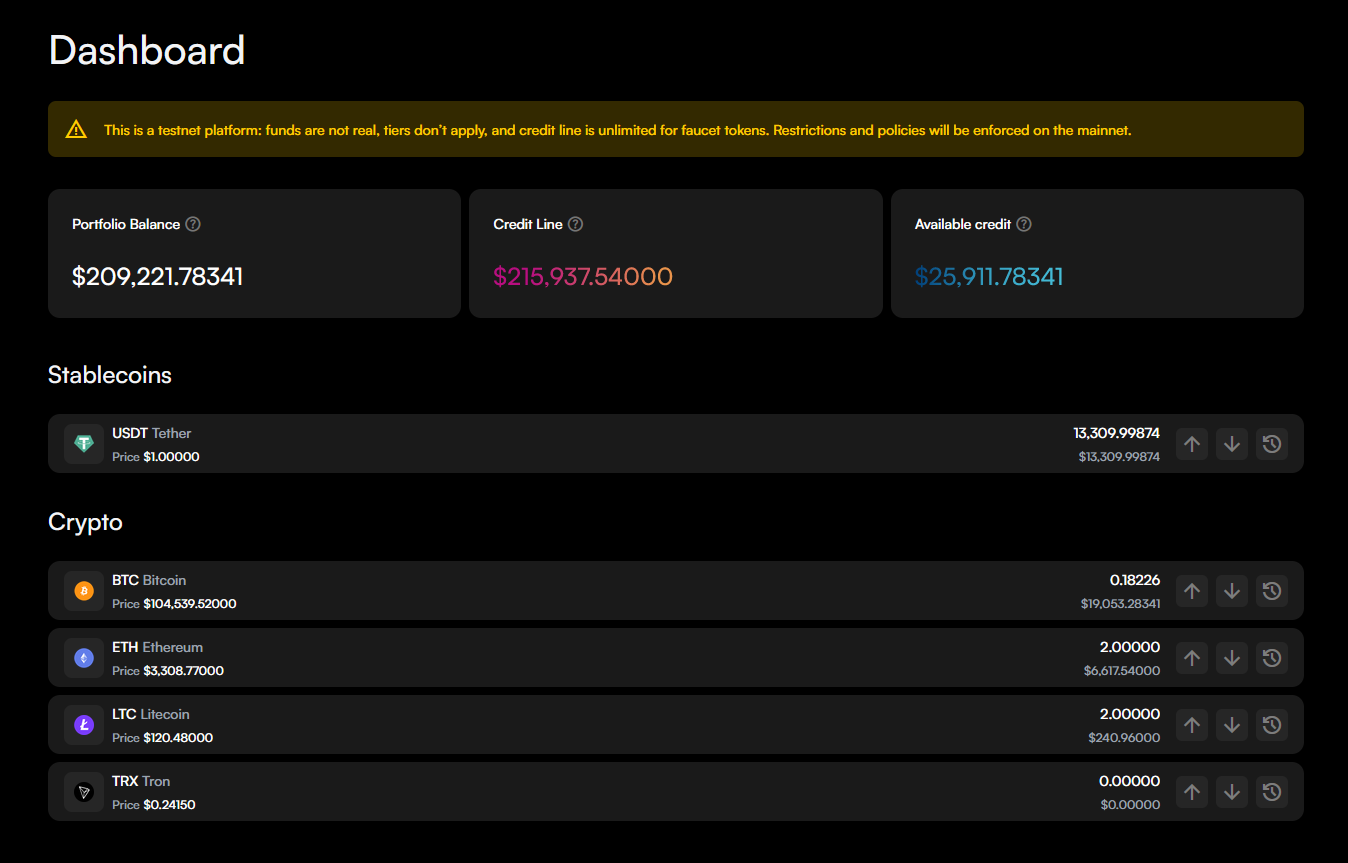Click the down arrow icon for USDT Tether
The height and width of the screenshot is (863, 1348).
click(1232, 444)
